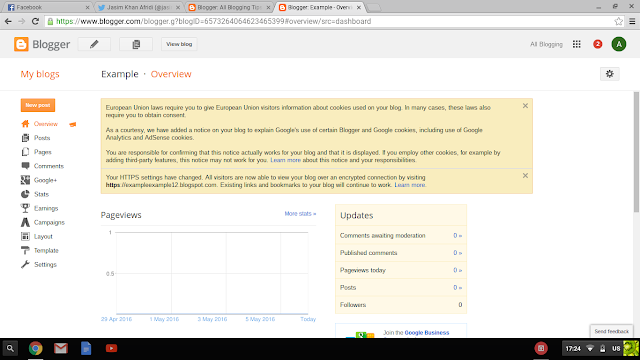
Task: Click the Template paint roller icon
Action: click(x=25, y=250)
